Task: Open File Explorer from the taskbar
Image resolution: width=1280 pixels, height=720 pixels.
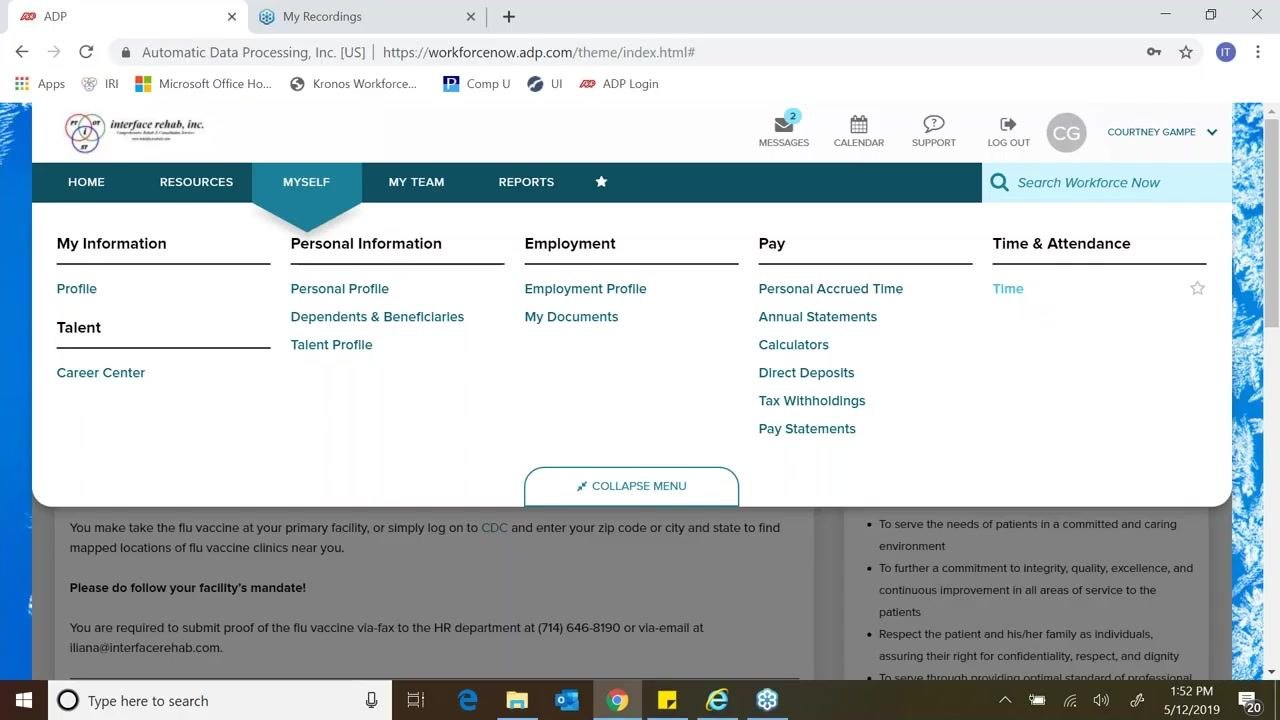Action: click(517, 700)
